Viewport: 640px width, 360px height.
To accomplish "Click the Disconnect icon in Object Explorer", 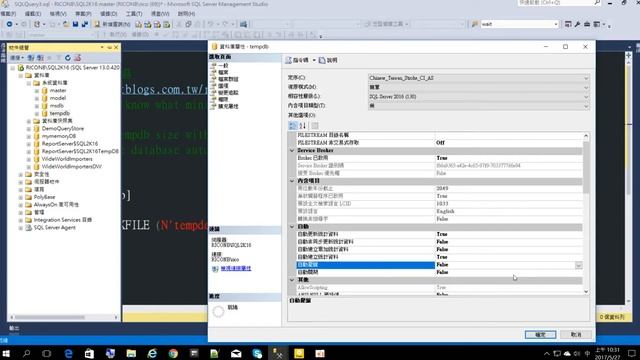I will pyautogui.click(x=40, y=58).
